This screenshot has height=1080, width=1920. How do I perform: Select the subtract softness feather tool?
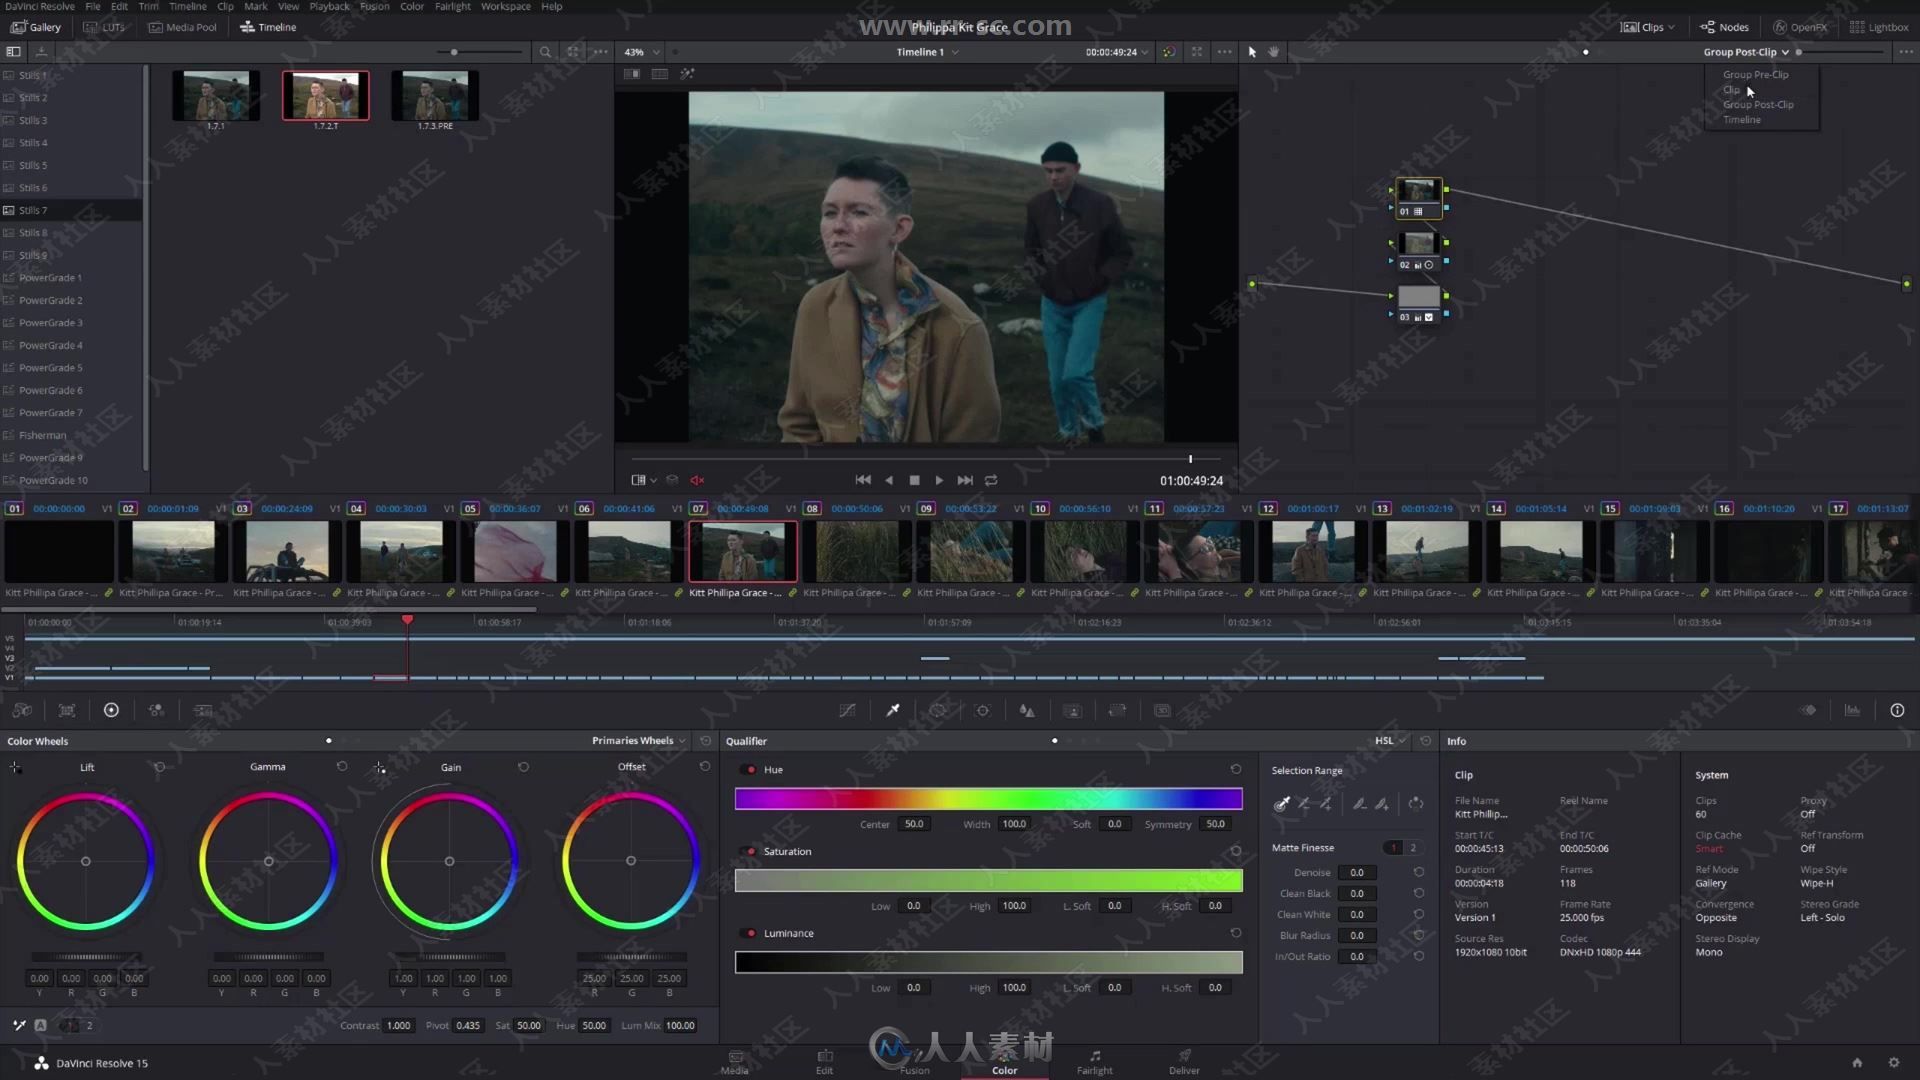point(1360,804)
